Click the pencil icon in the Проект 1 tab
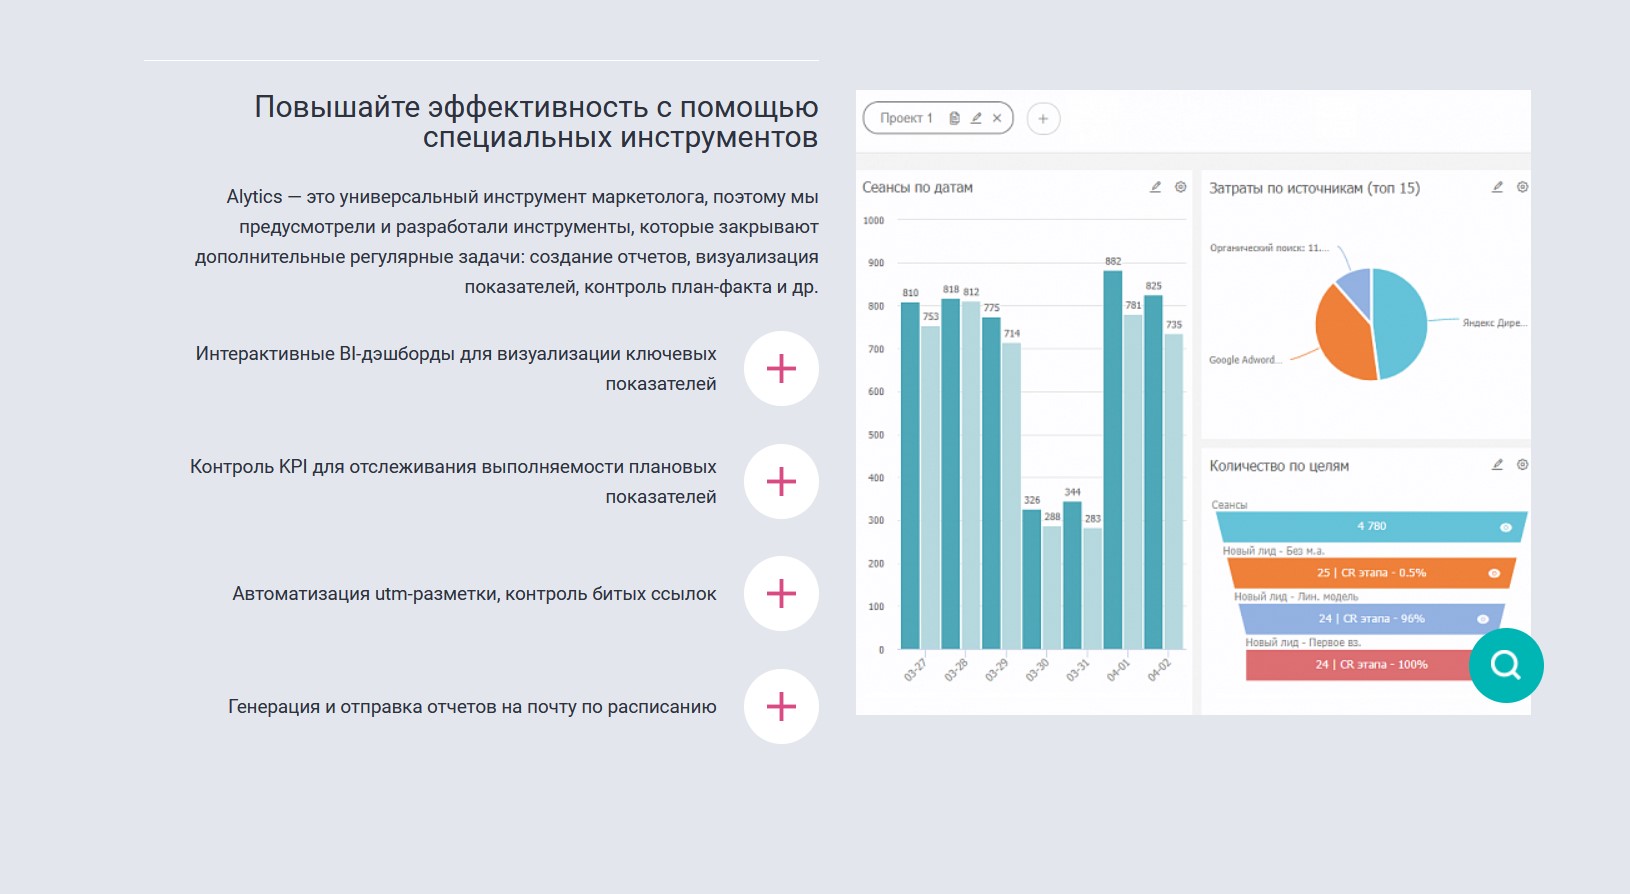 976,118
